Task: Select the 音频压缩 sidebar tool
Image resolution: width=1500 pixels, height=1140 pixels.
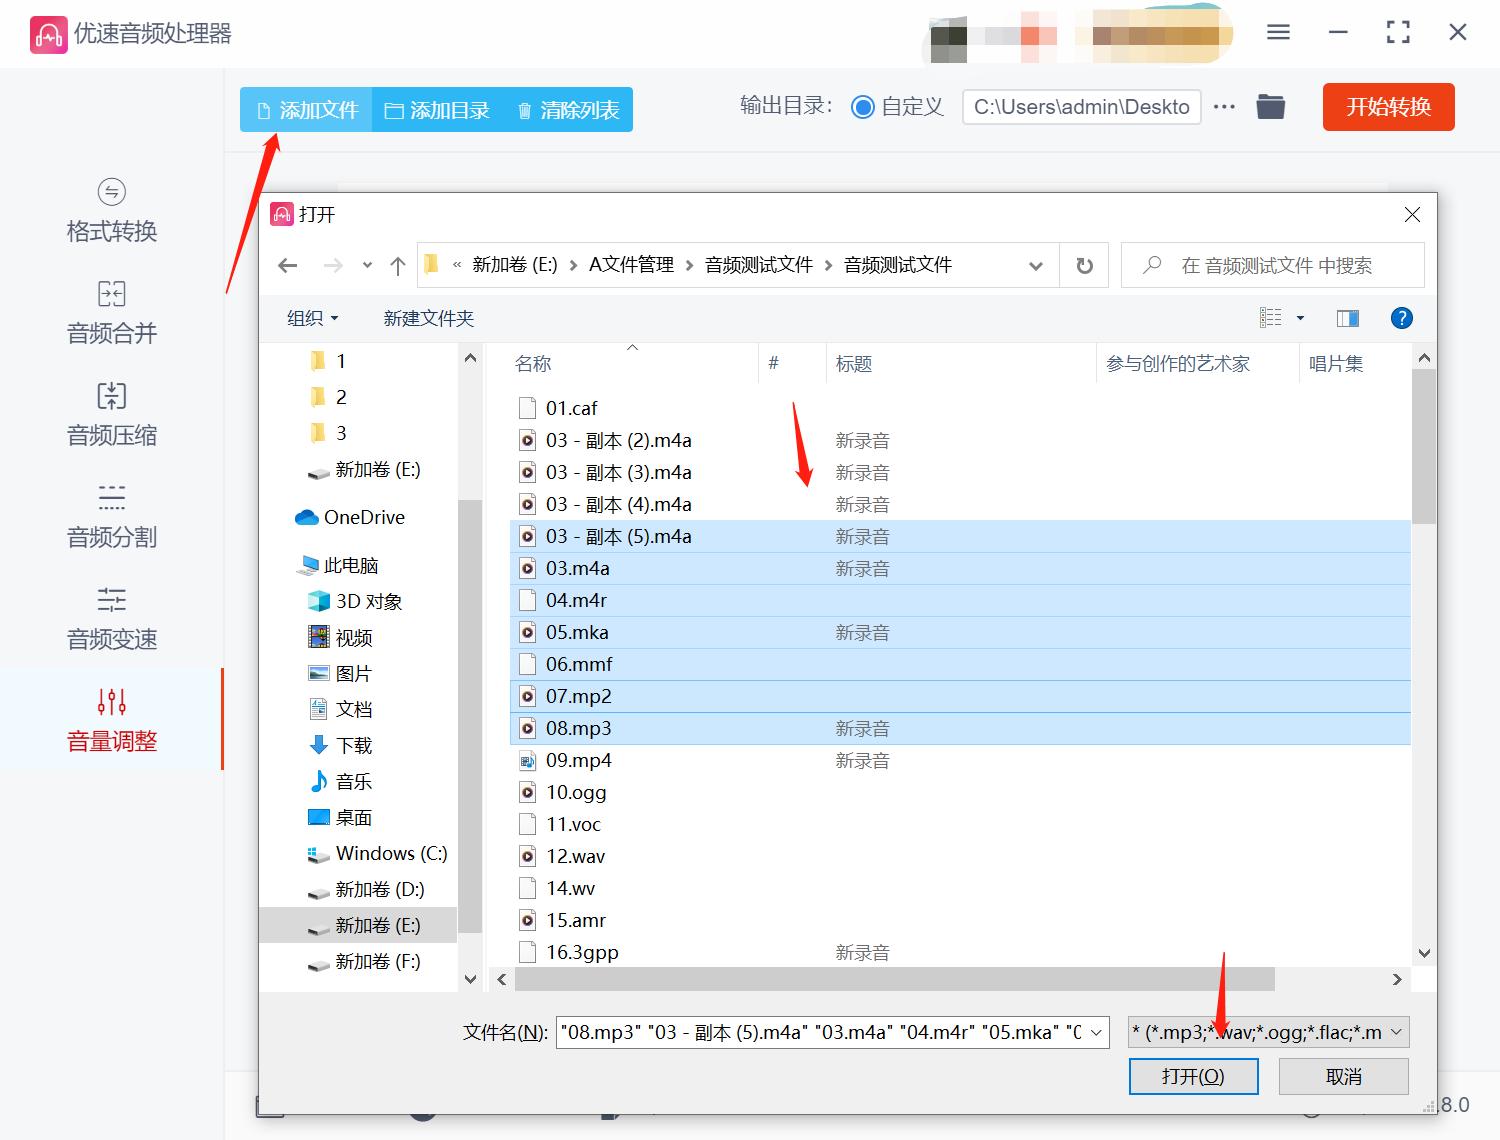Action: click(110, 416)
